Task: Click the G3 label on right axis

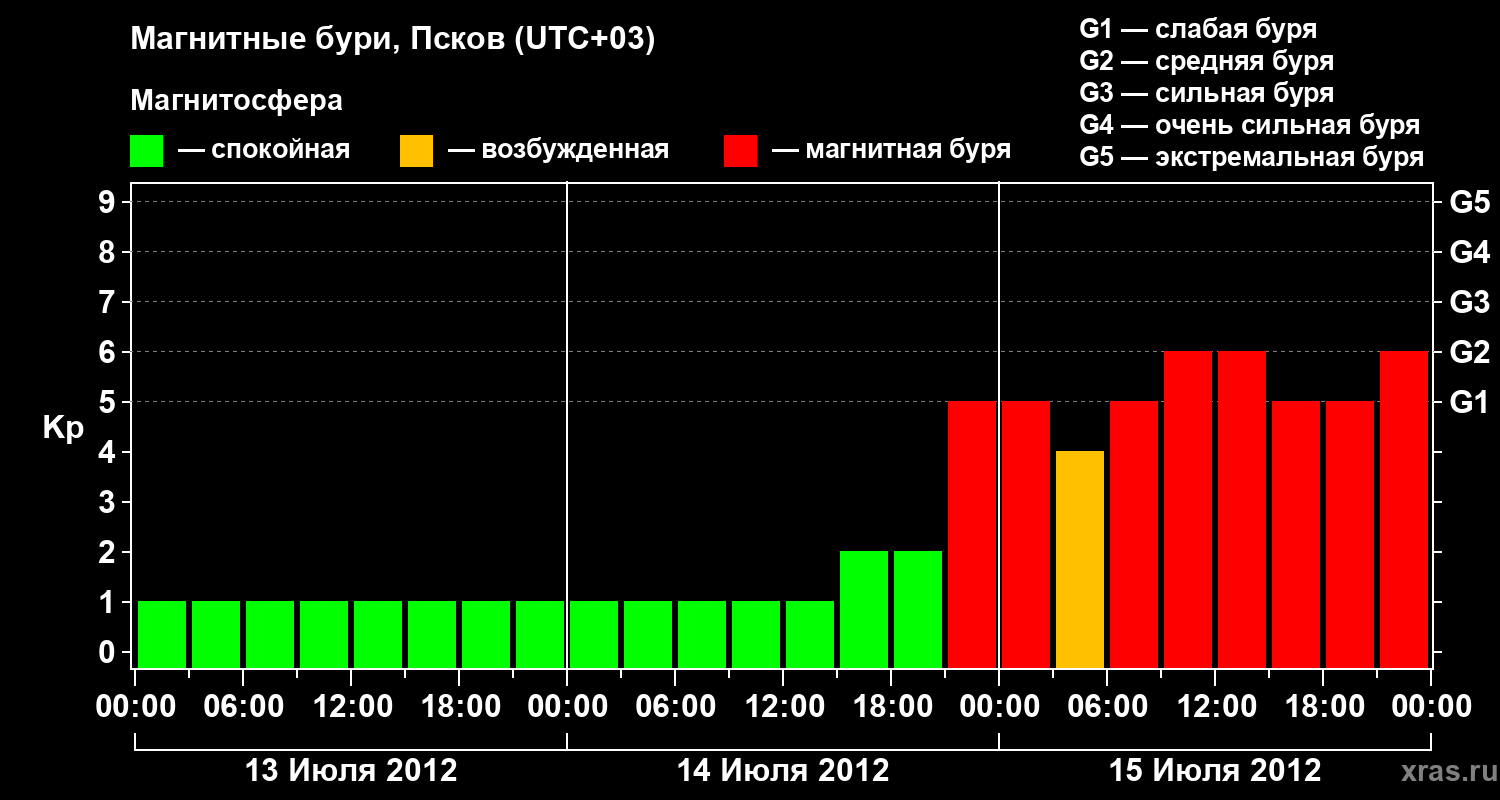Action: (1470, 302)
